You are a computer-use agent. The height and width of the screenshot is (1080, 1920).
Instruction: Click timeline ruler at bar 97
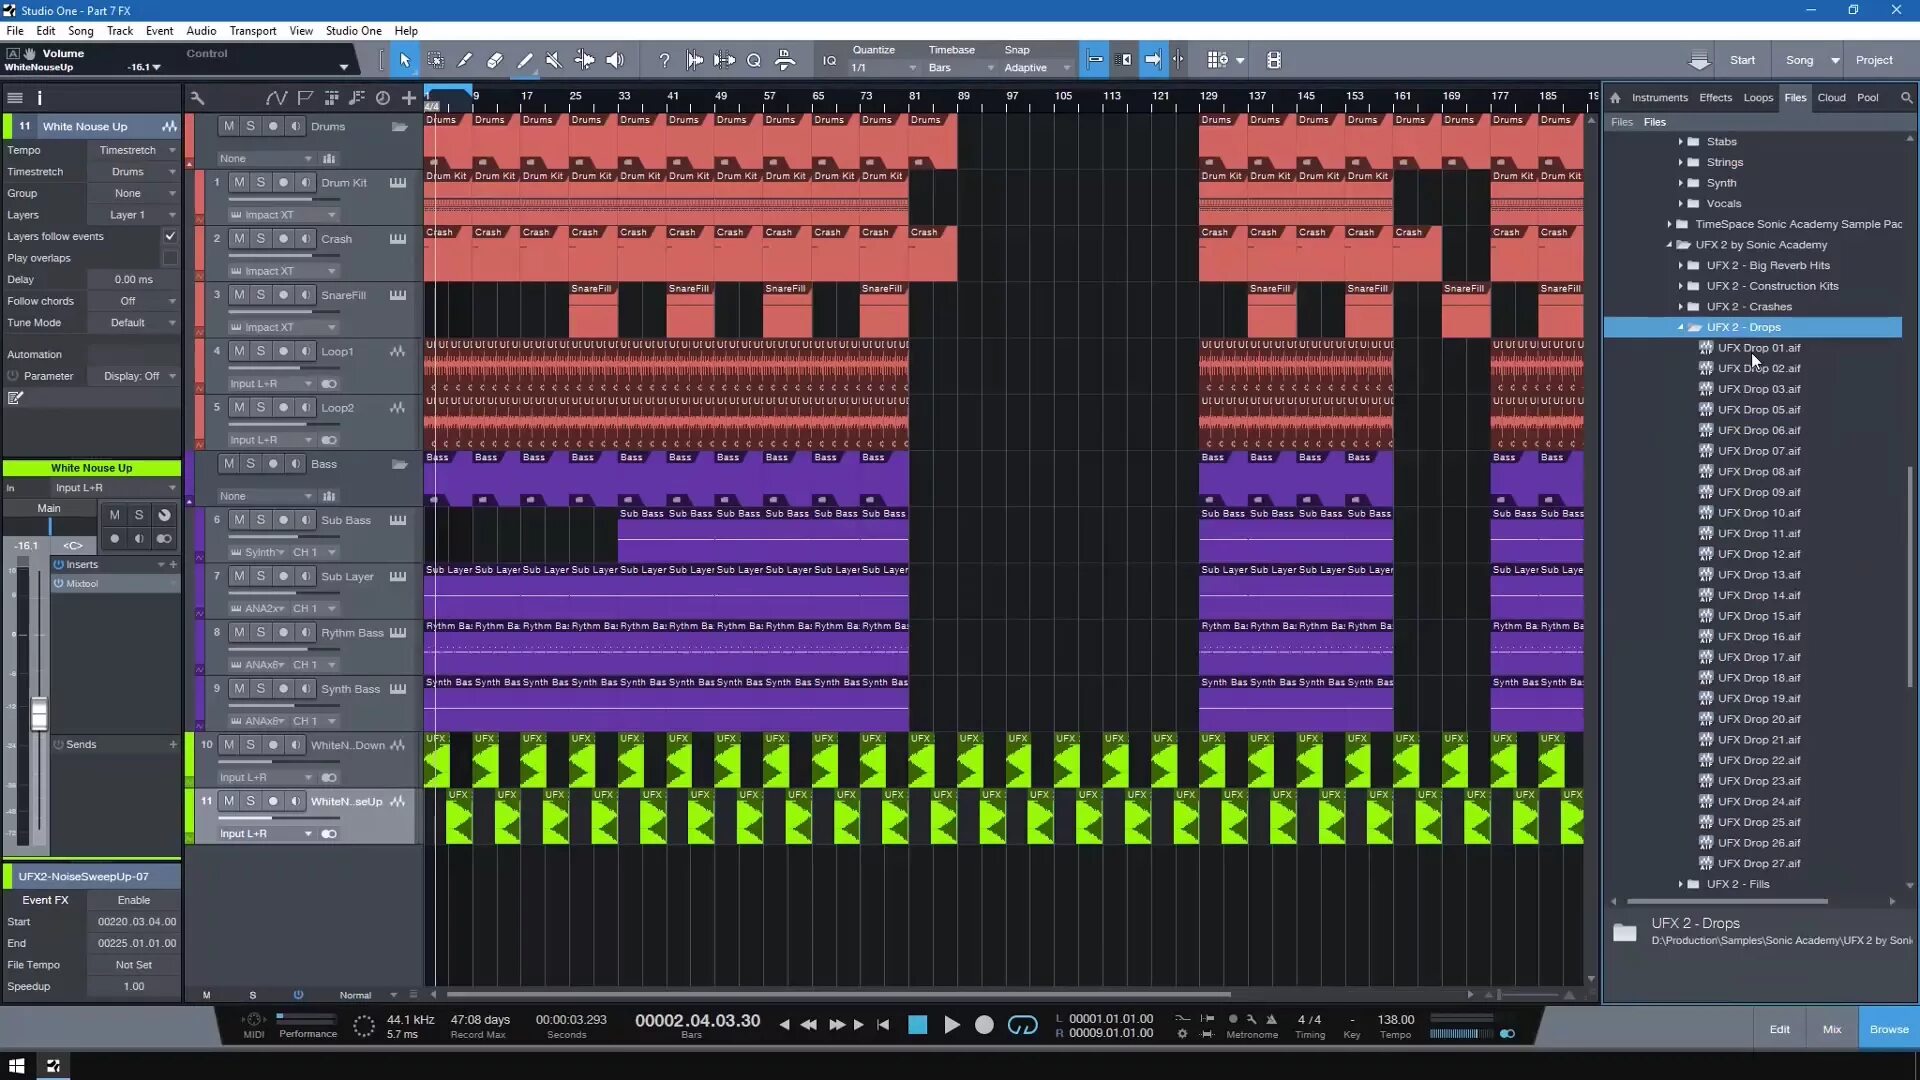pos(1012,96)
